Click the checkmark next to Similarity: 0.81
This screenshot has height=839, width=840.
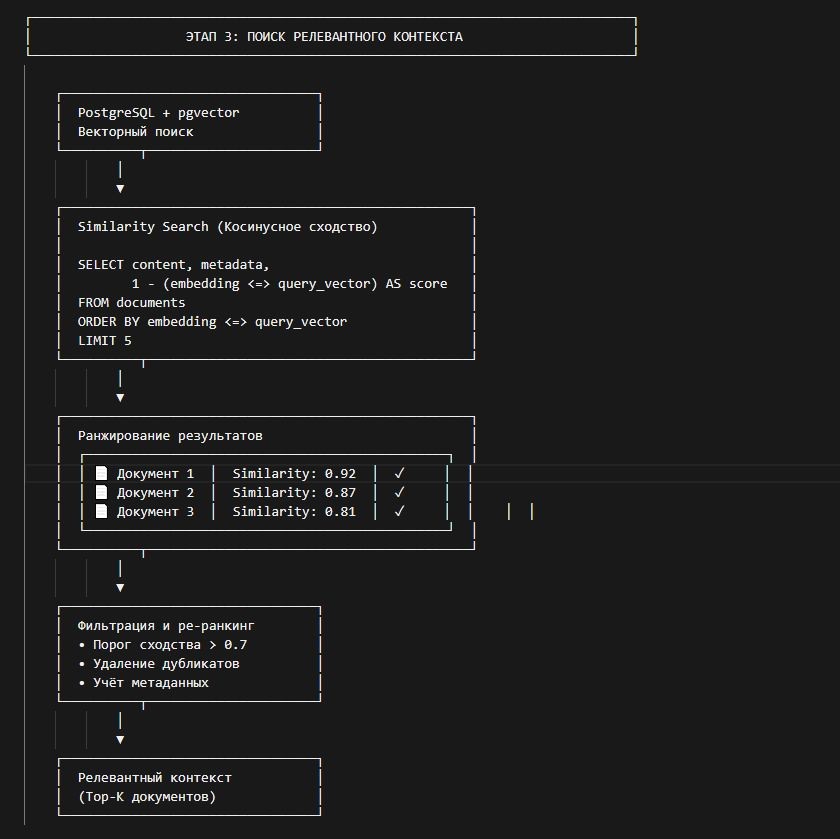399,512
